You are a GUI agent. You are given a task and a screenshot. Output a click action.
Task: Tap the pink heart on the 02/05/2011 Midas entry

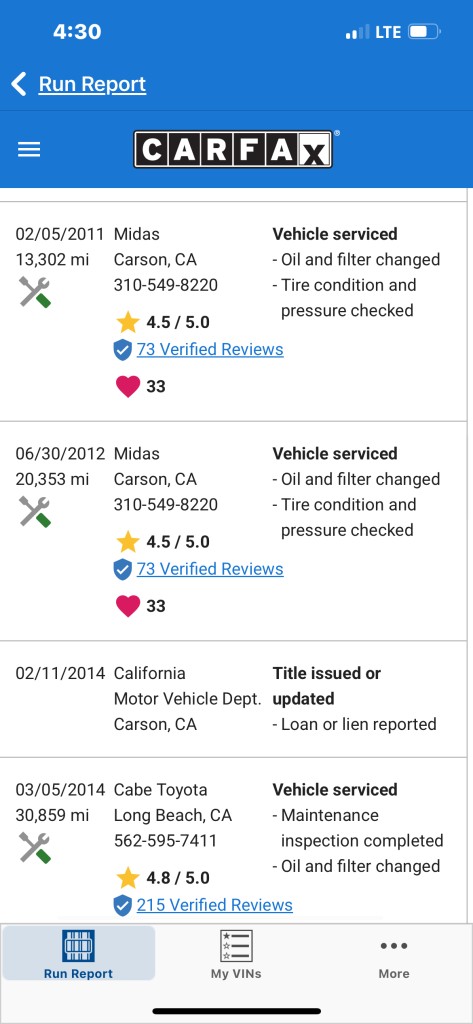pos(128,387)
